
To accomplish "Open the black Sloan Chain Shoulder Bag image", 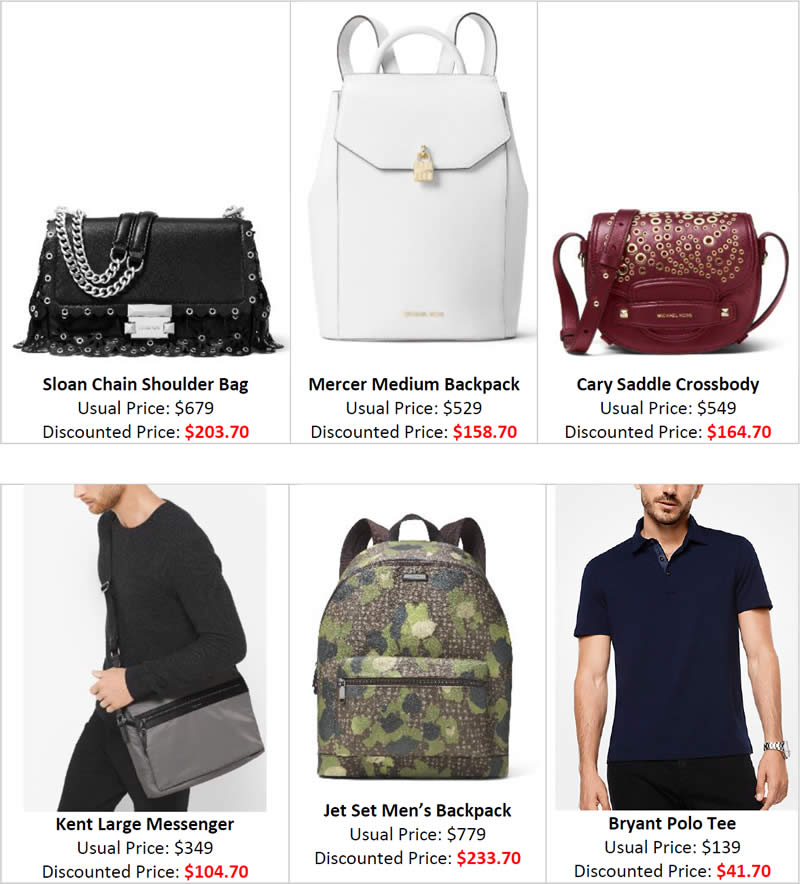I will 147,282.
